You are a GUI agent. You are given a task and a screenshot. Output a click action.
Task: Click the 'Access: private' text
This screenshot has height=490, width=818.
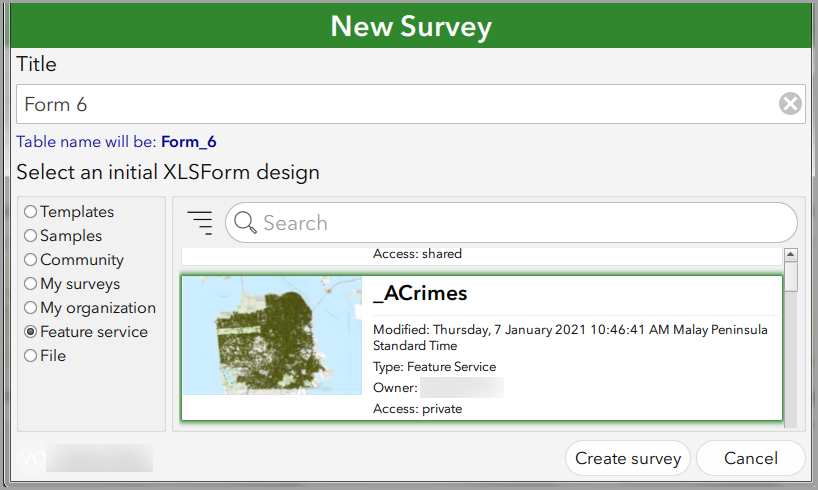coord(417,409)
